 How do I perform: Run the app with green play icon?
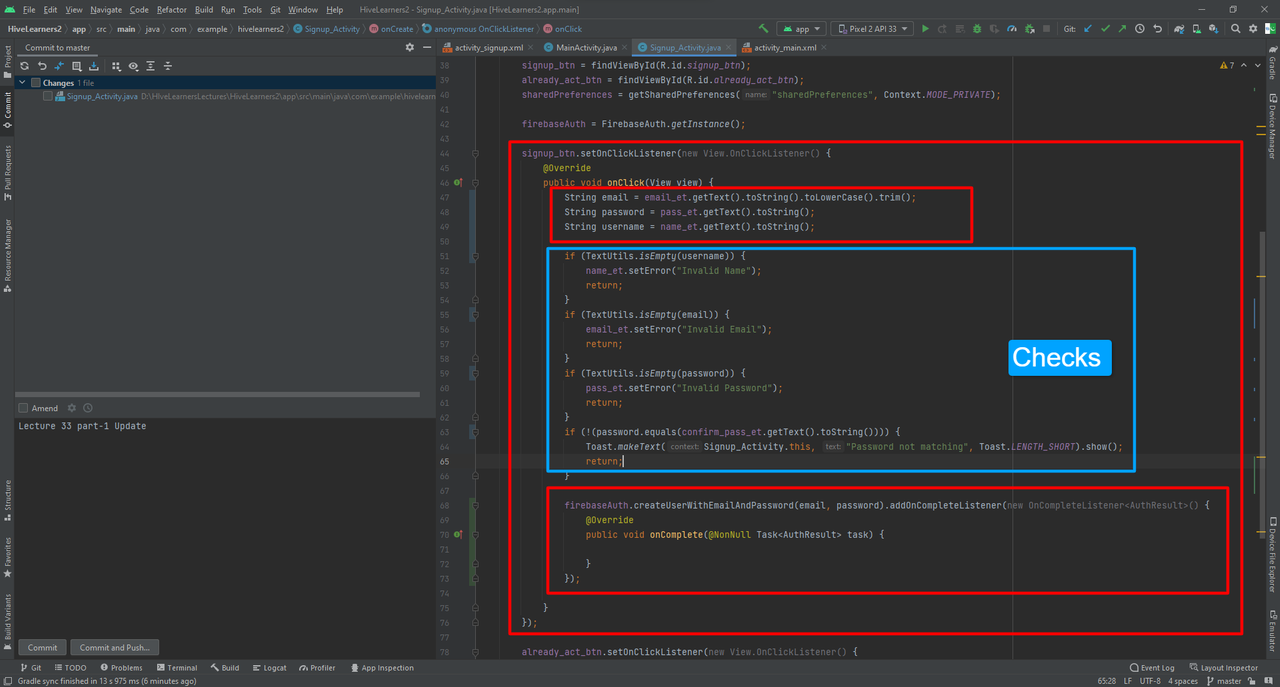pyautogui.click(x=925, y=29)
